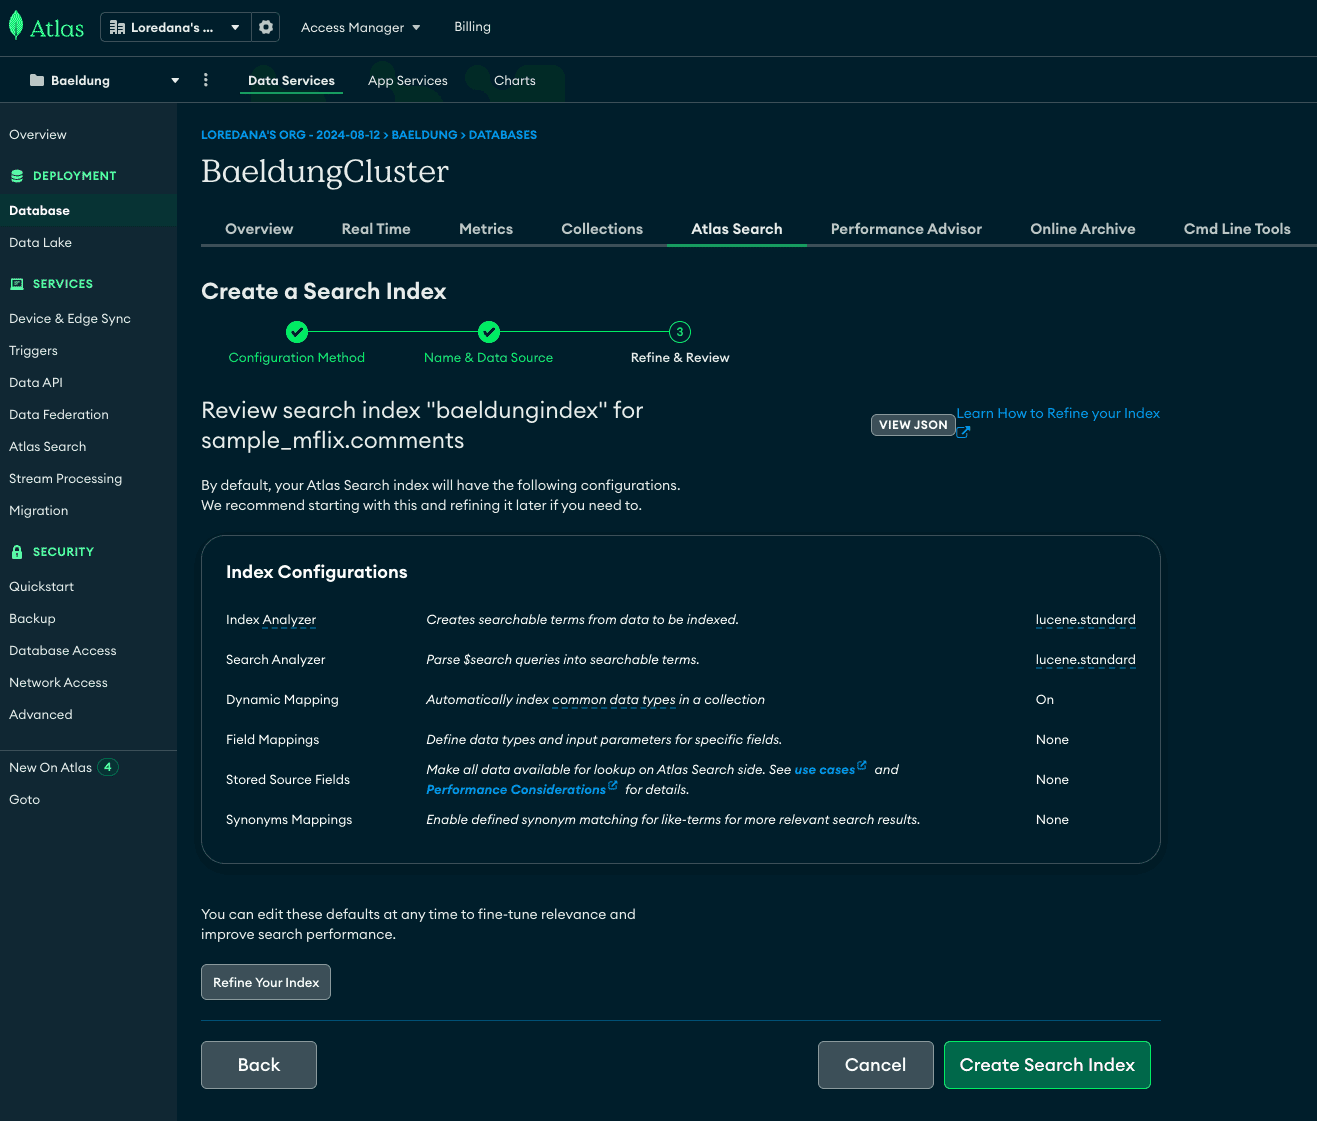
Task: Open Billing in the top bar
Action: tap(472, 27)
